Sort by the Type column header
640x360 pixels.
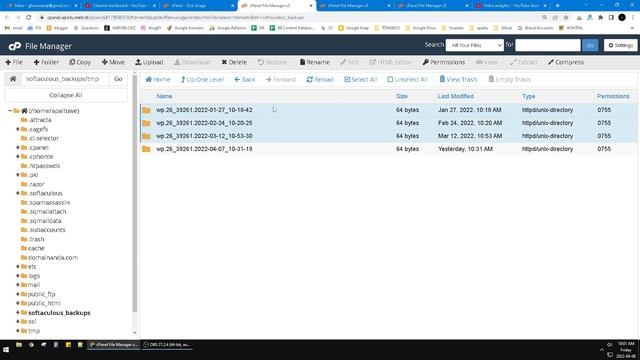tap(528, 96)
